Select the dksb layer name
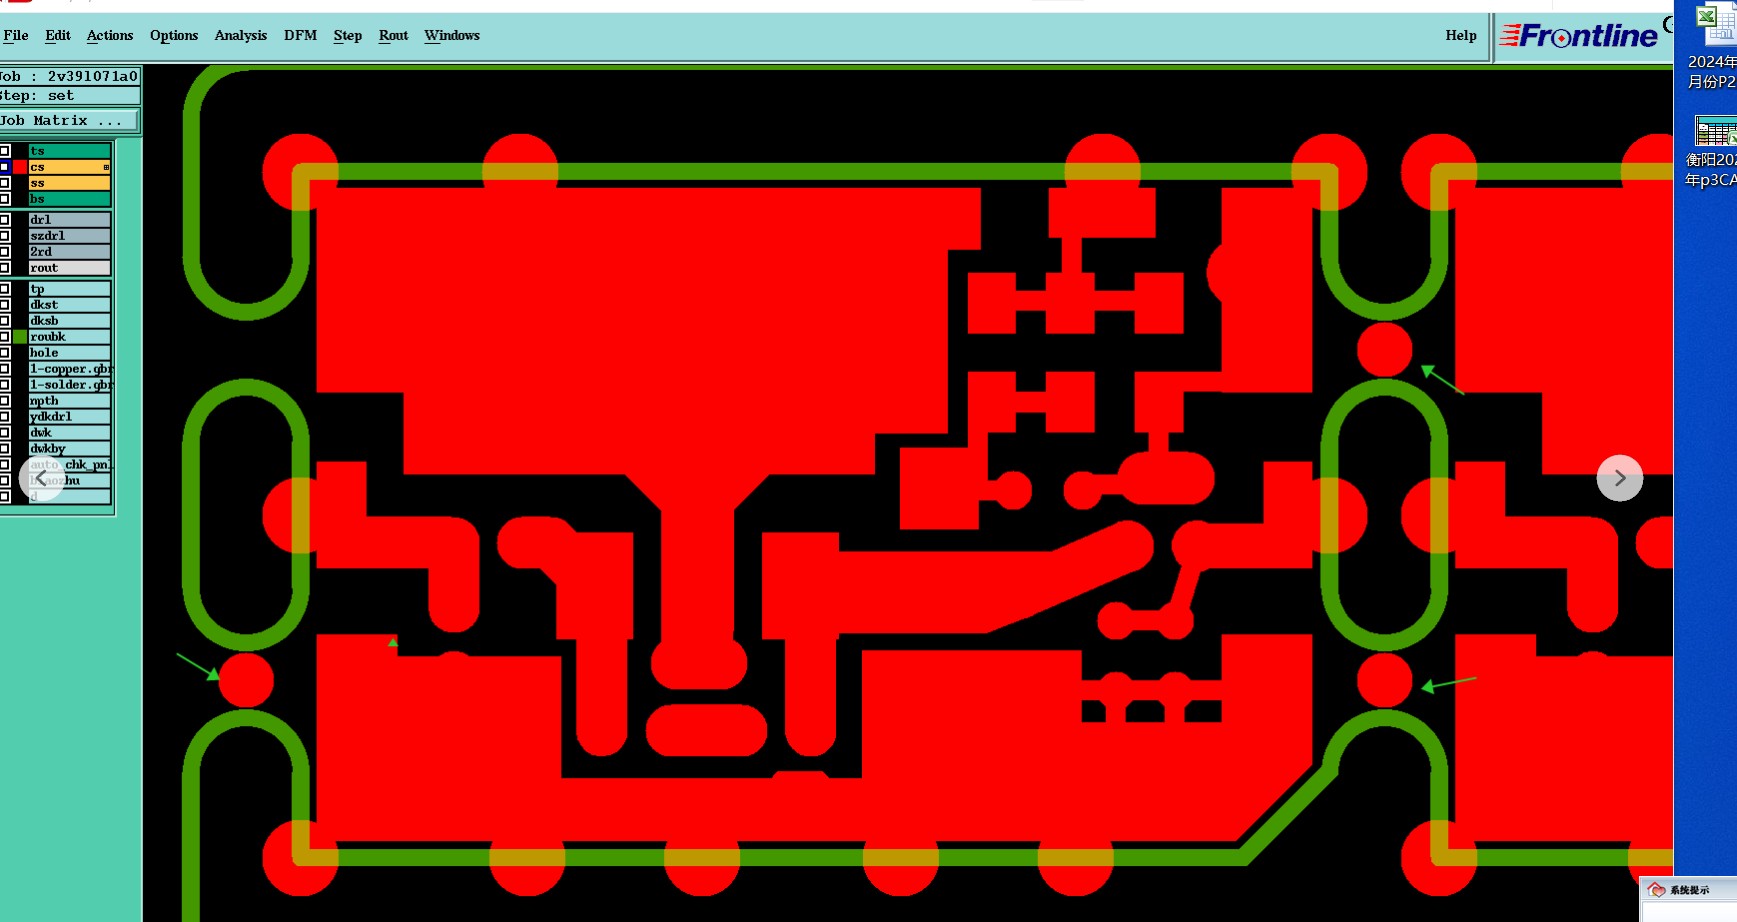The width and height of the screenshot is (1737, 922). (x=70, y=321)
